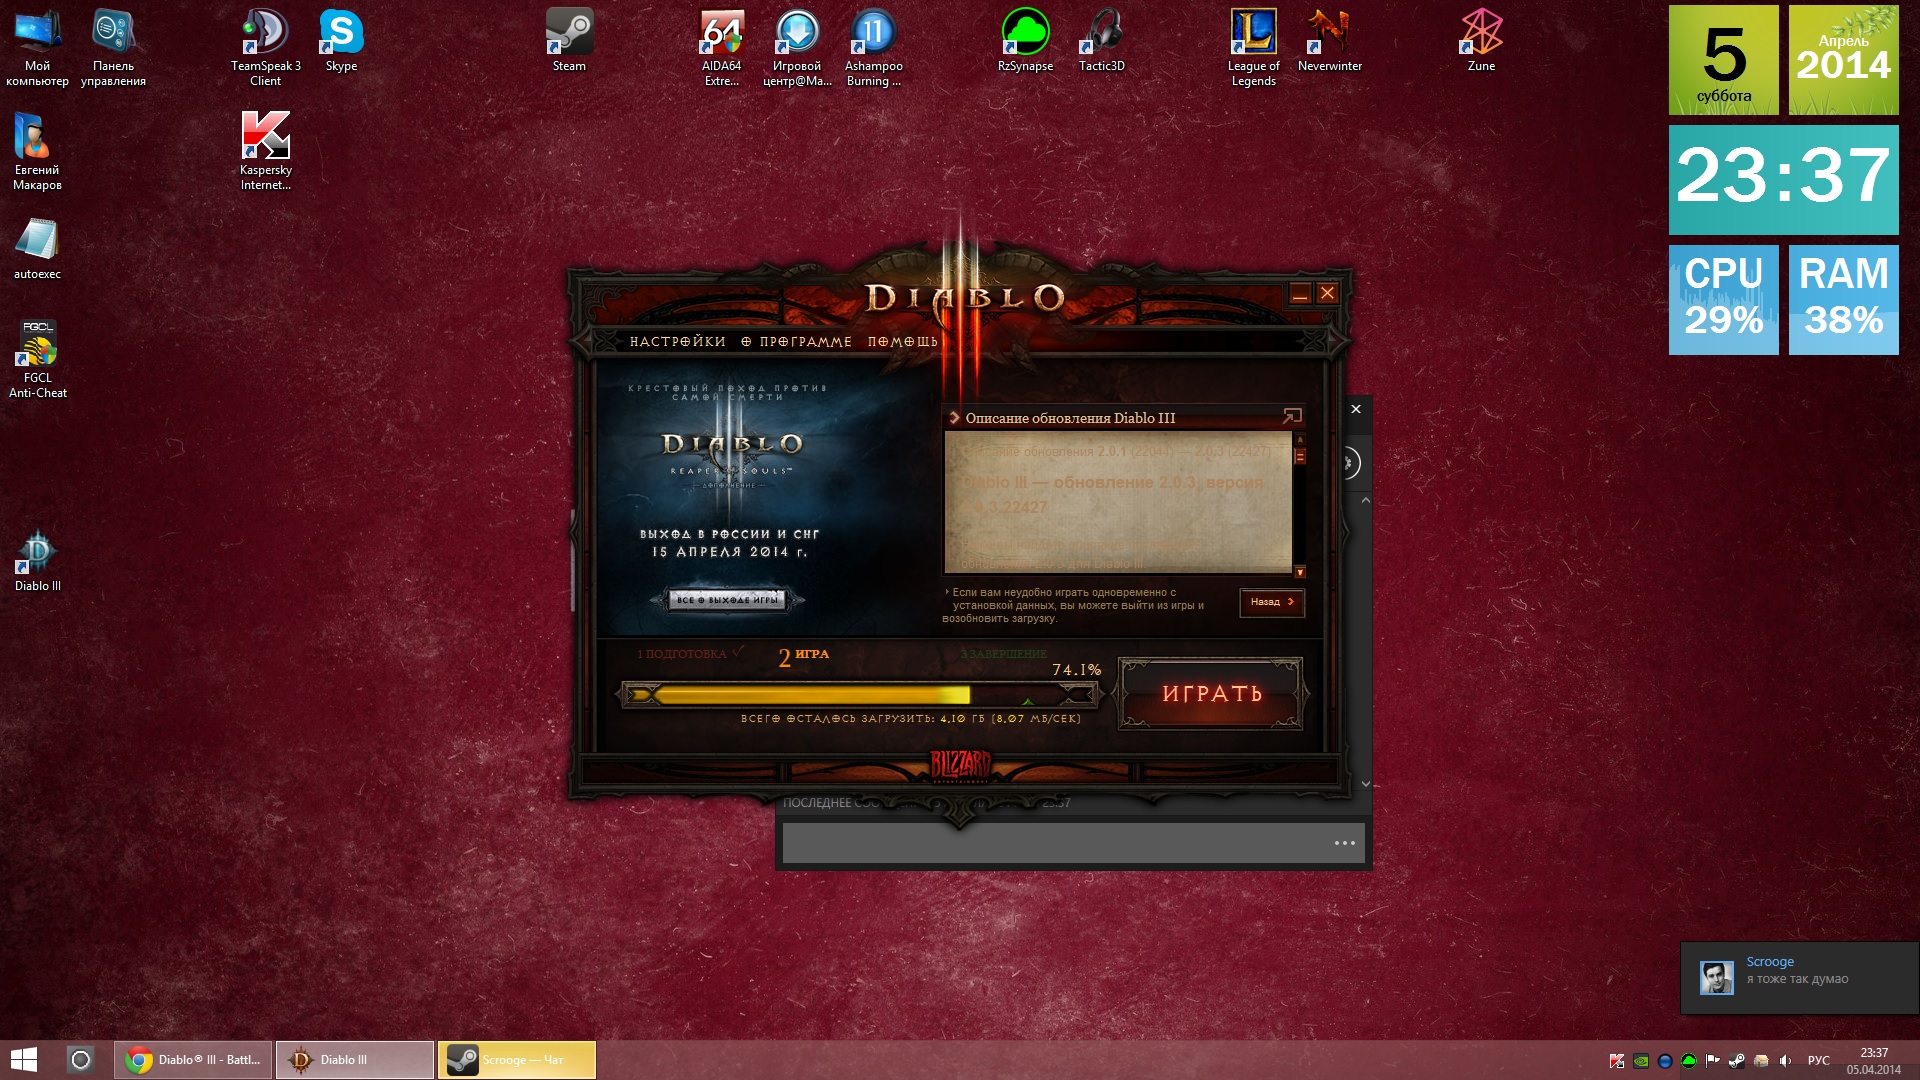Click the blue sphere tray icon

click(x=1665, y=1061)
